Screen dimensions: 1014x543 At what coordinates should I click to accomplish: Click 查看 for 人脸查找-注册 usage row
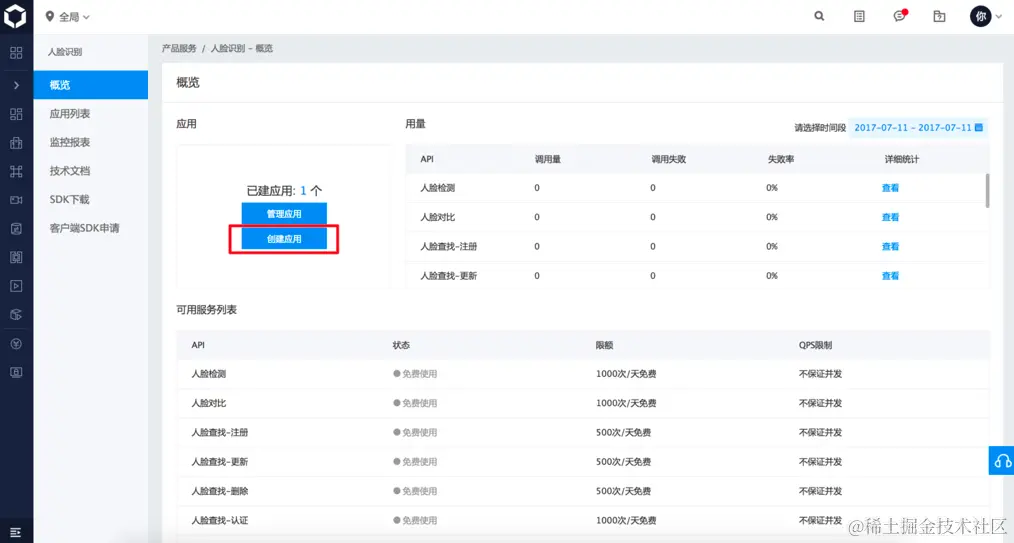point(890,246)
